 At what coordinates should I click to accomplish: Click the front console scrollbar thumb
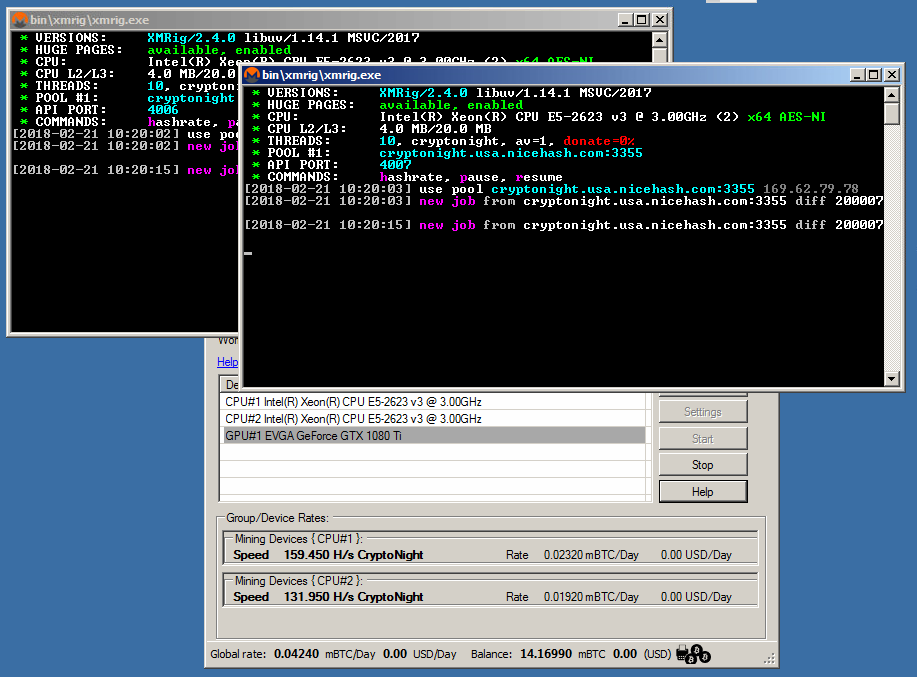pyautogui.click(x=891, y=113)
